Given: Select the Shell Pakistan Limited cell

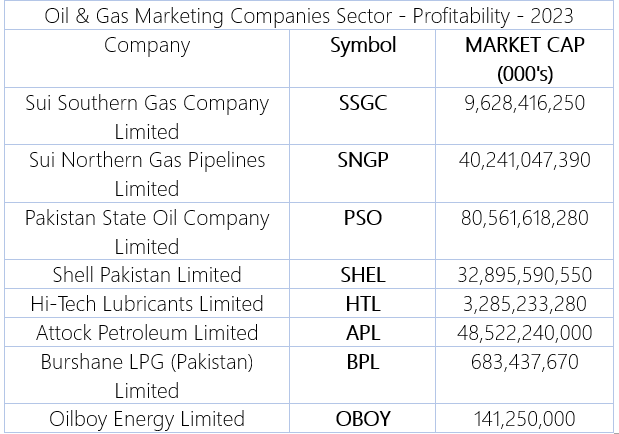Looking at the screenshot, I should coord(147,274).
